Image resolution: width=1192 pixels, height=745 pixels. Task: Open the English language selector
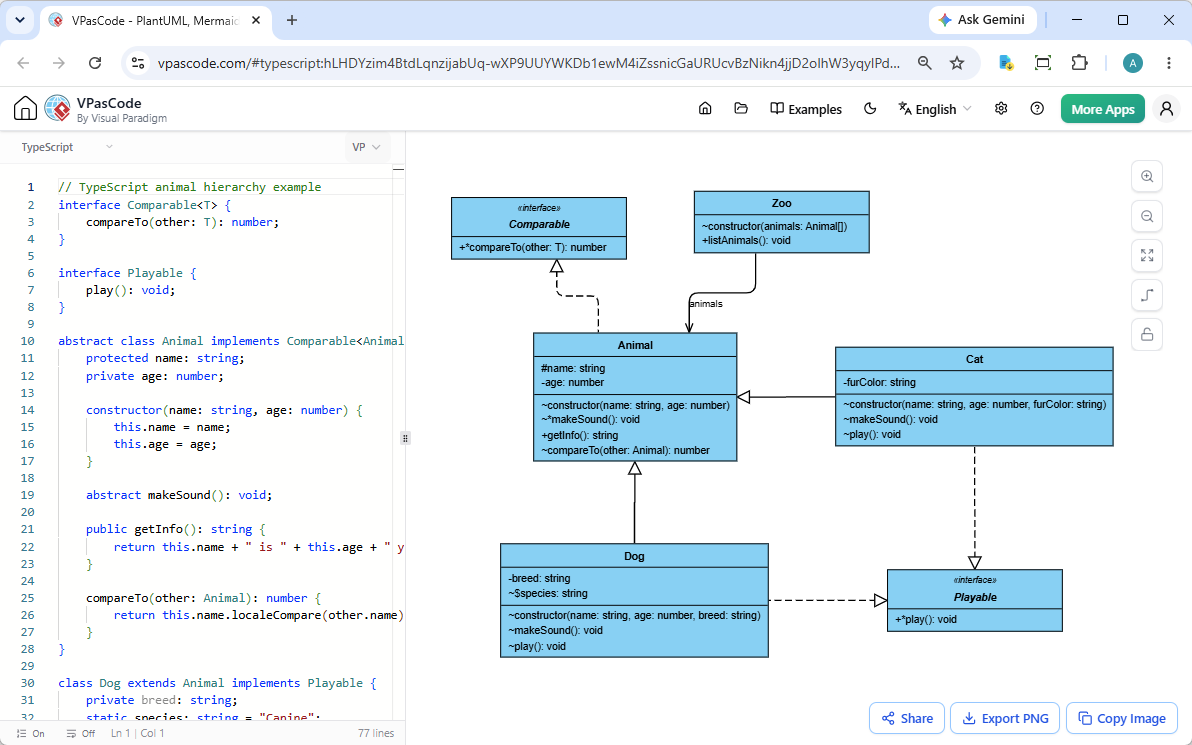pyautogui.click(x=934, y=109)
